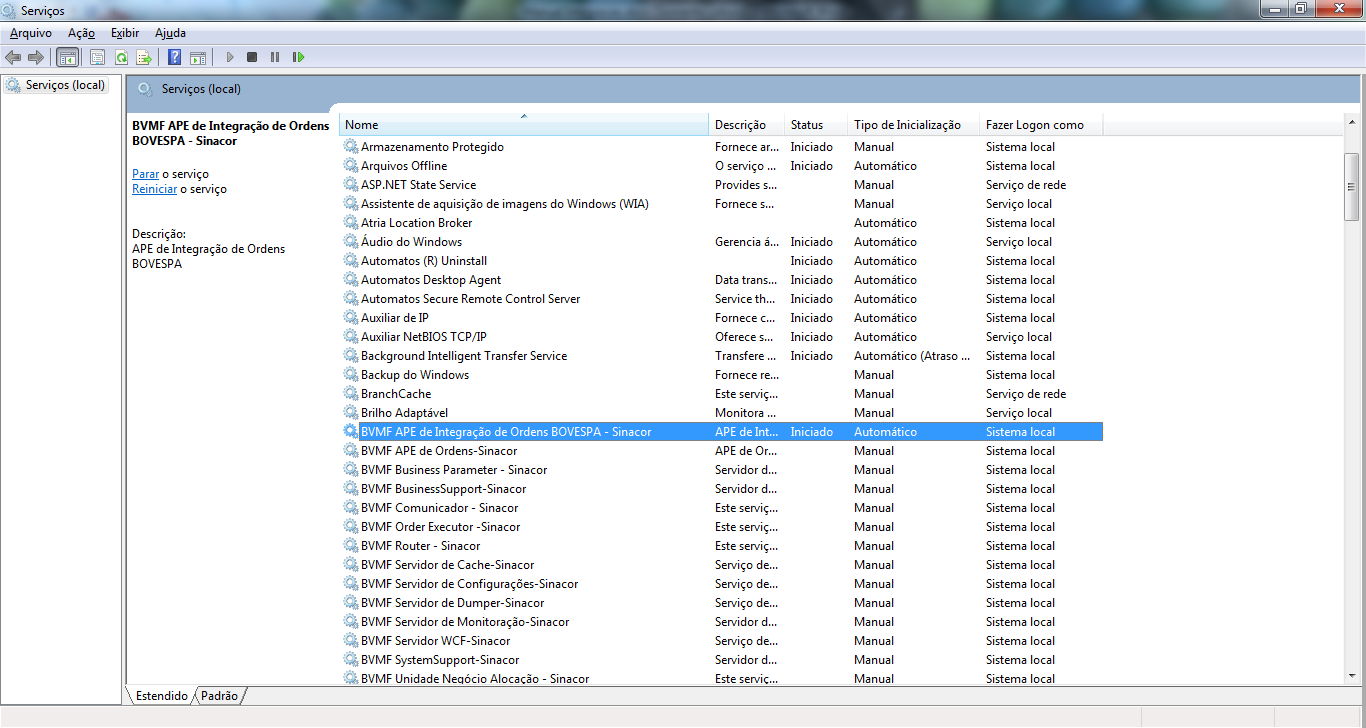1366x728 pixels.
Task: Open the Ajuda menu
Action: tap(170, 33)
